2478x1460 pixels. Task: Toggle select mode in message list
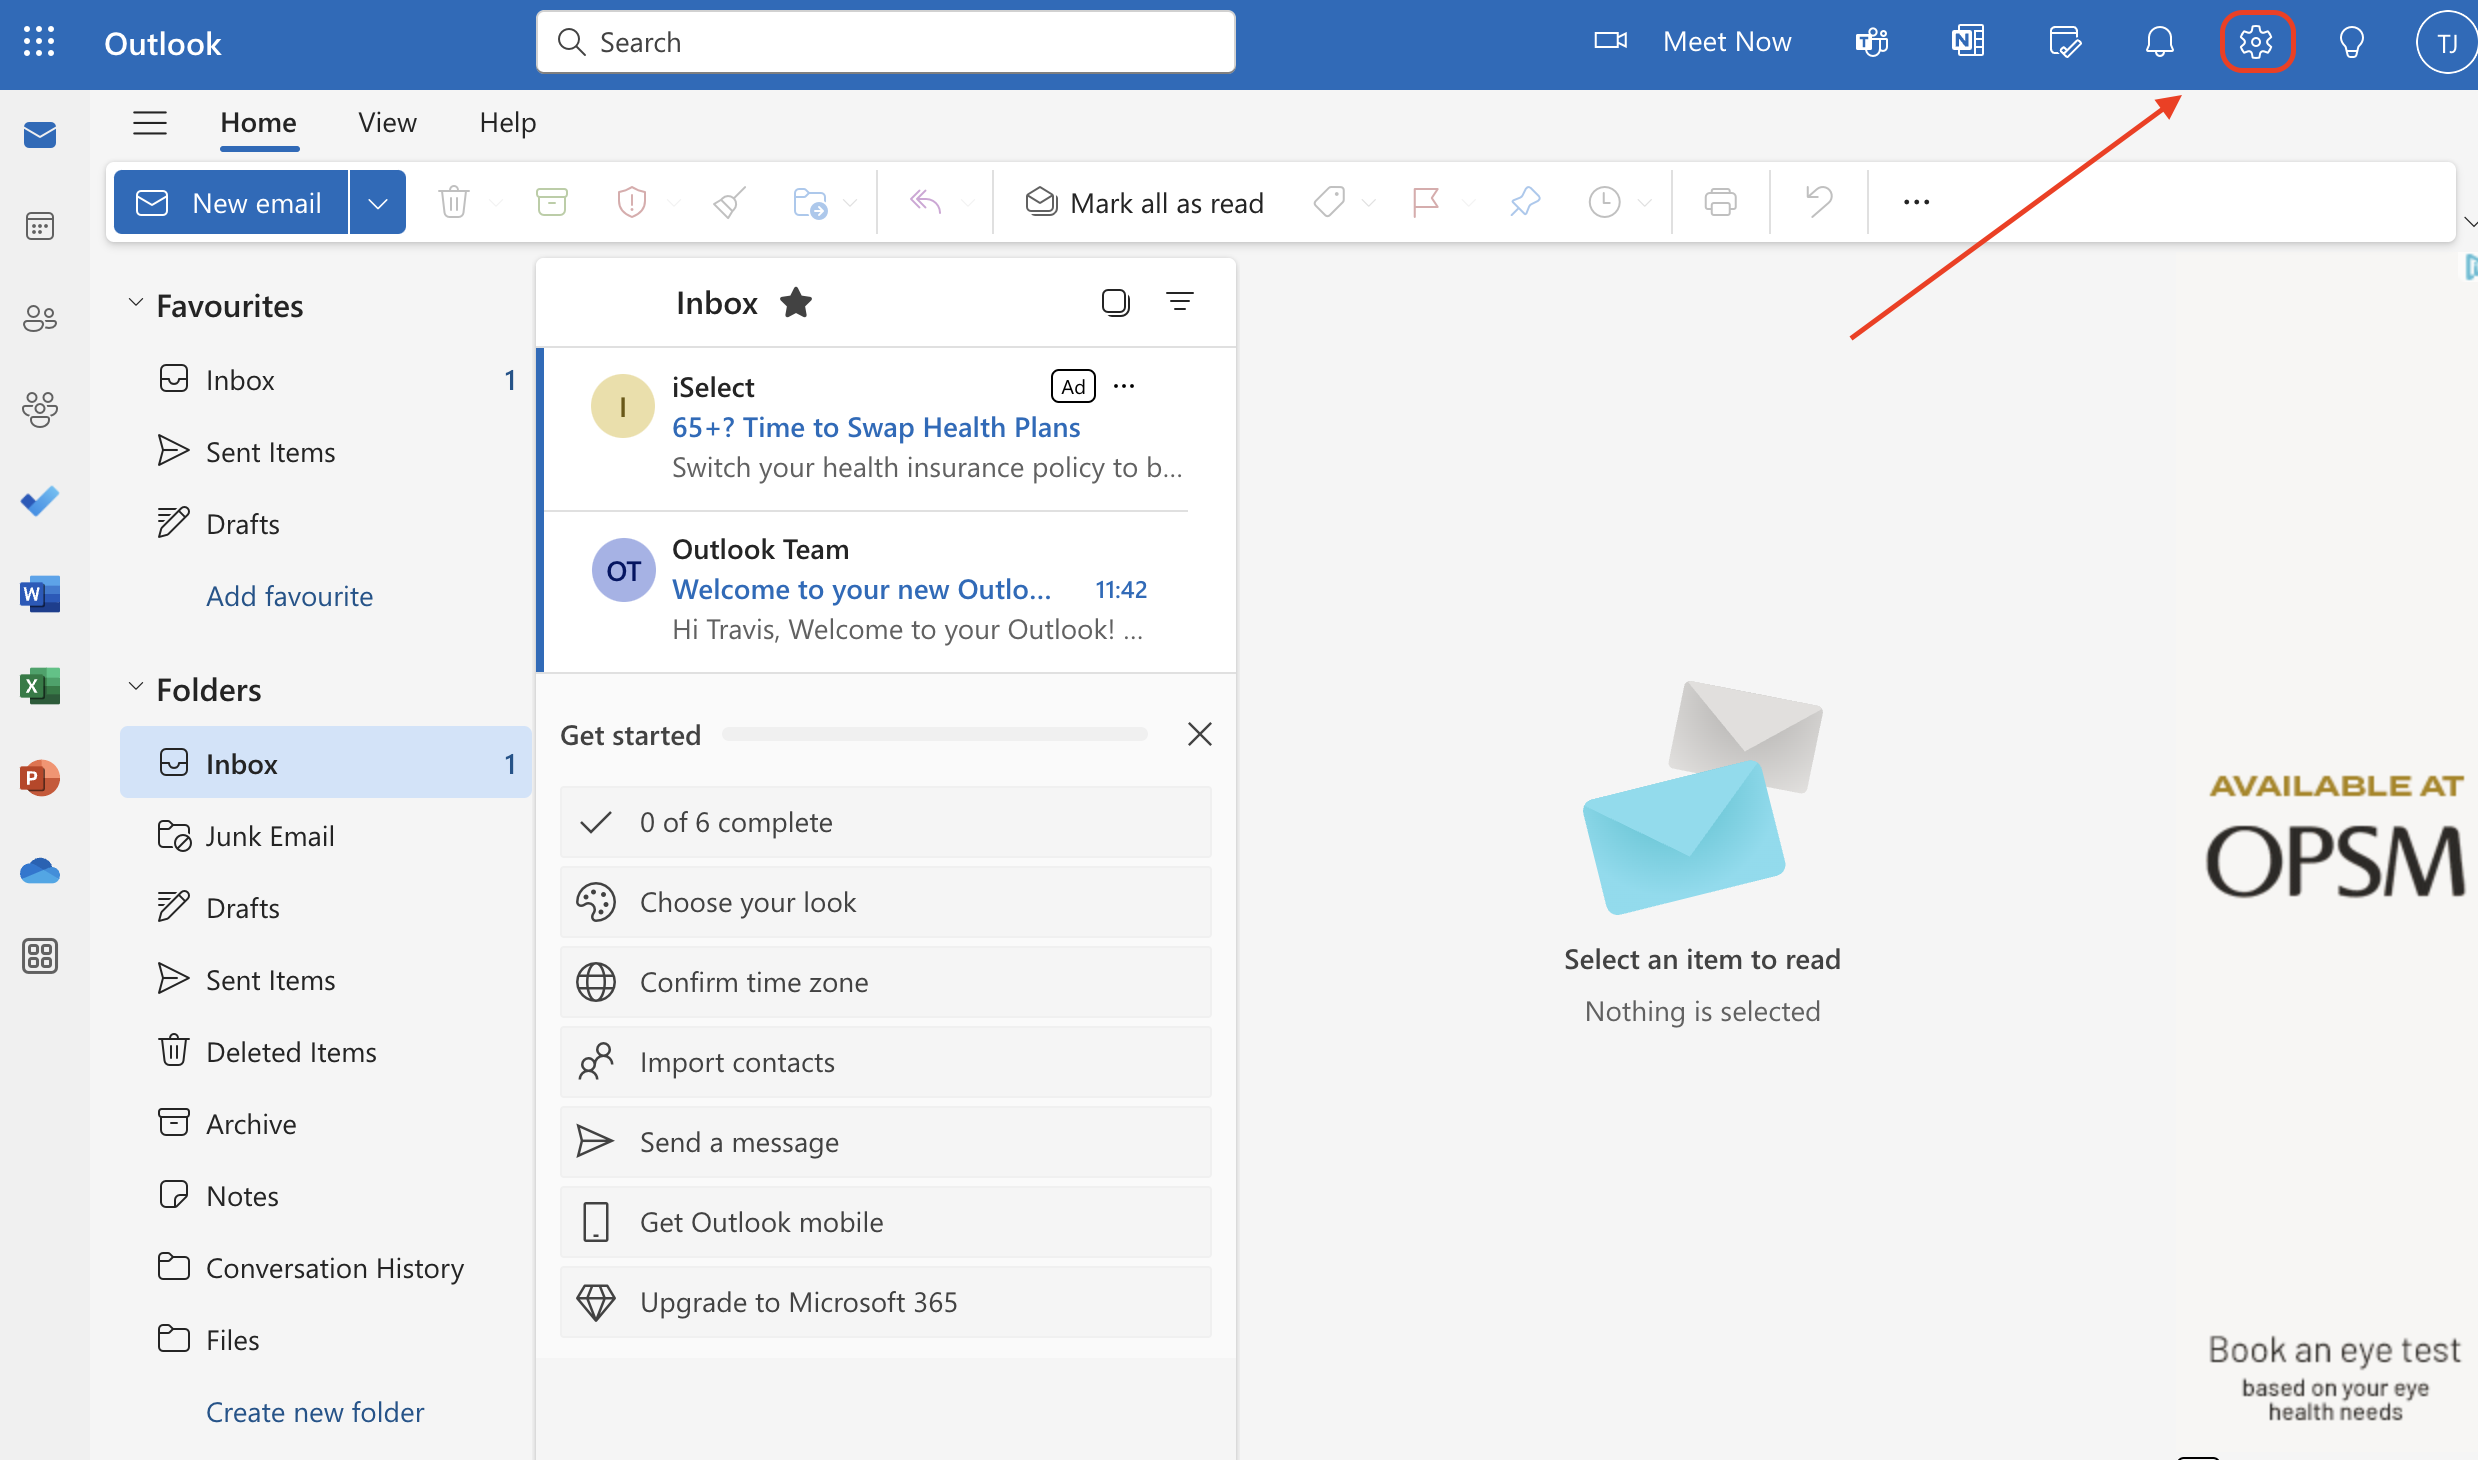1116,302
